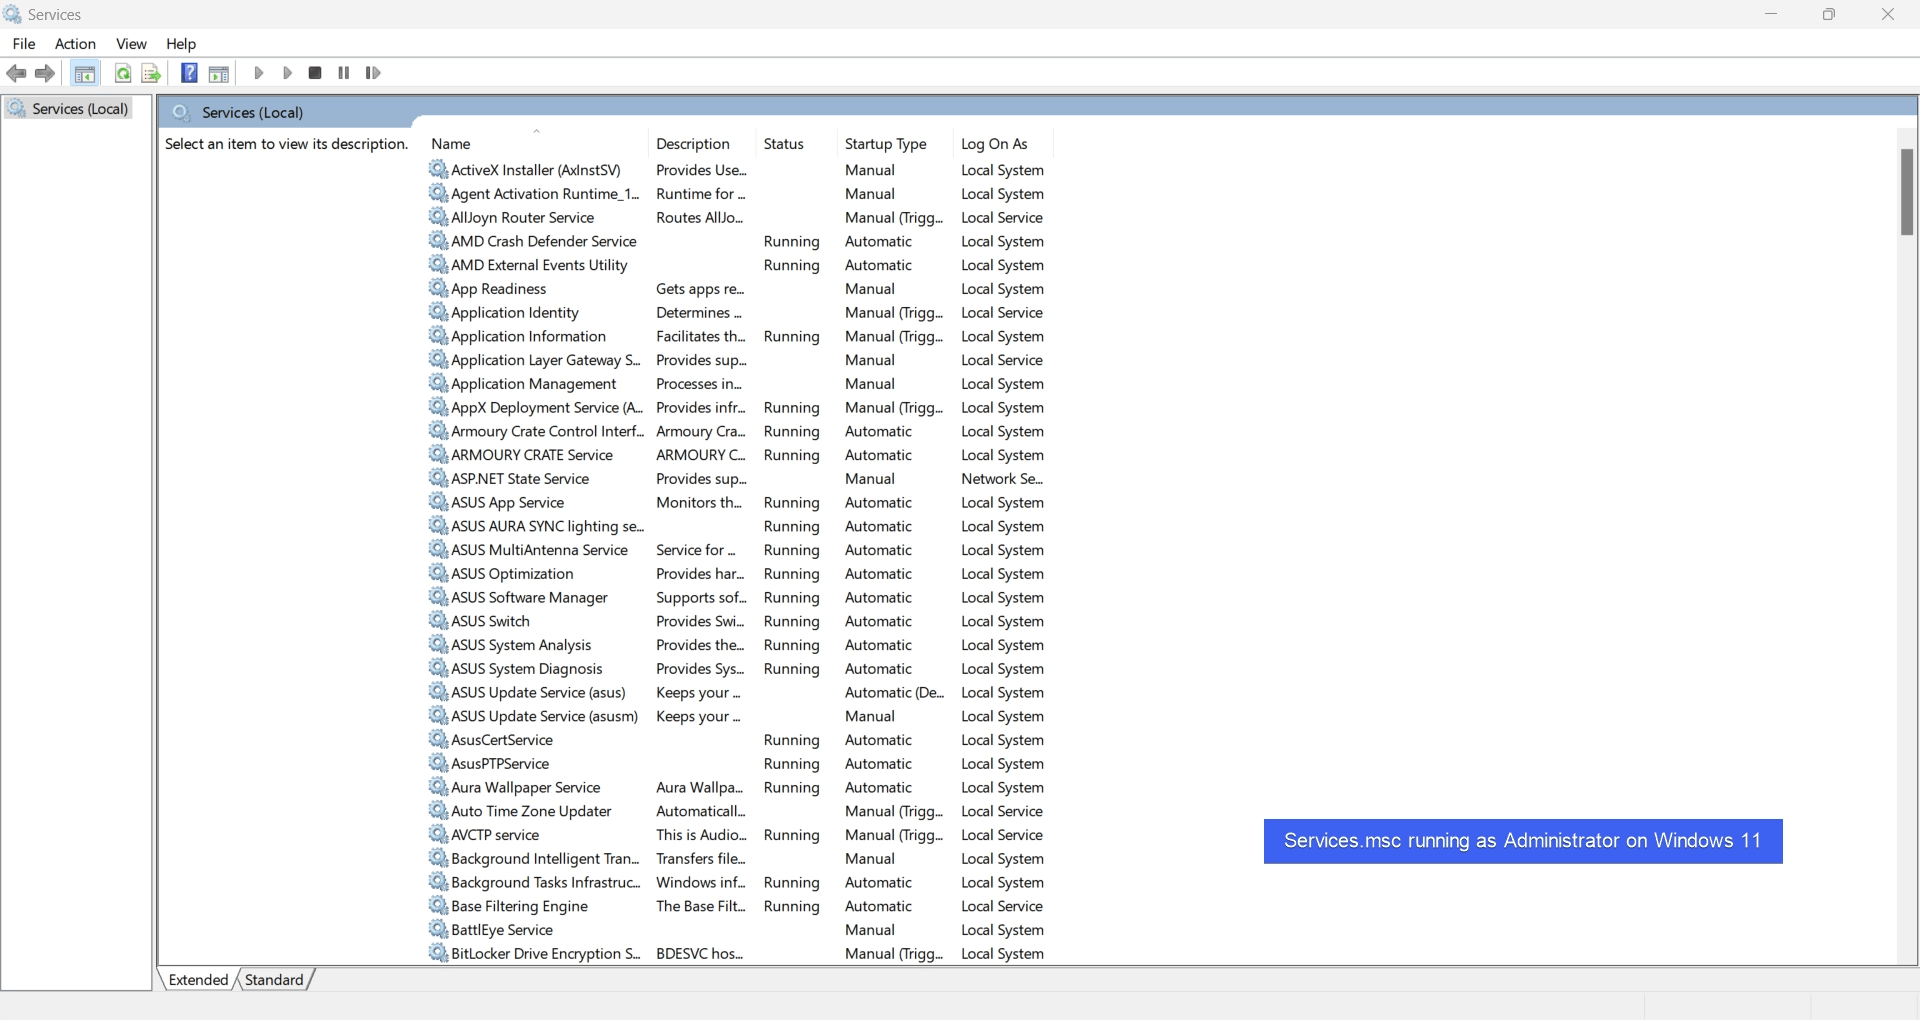Toggle Show/Hide Action Pane icon
This screenshot has height=1020, width=1920.
pyautogui.click(x=219, y=73)
